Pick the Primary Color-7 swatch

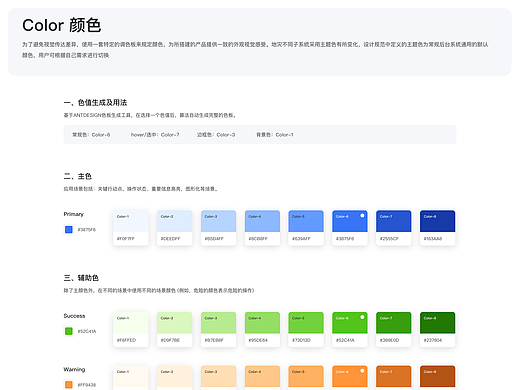pyautogui.click(x=394, y=228)
